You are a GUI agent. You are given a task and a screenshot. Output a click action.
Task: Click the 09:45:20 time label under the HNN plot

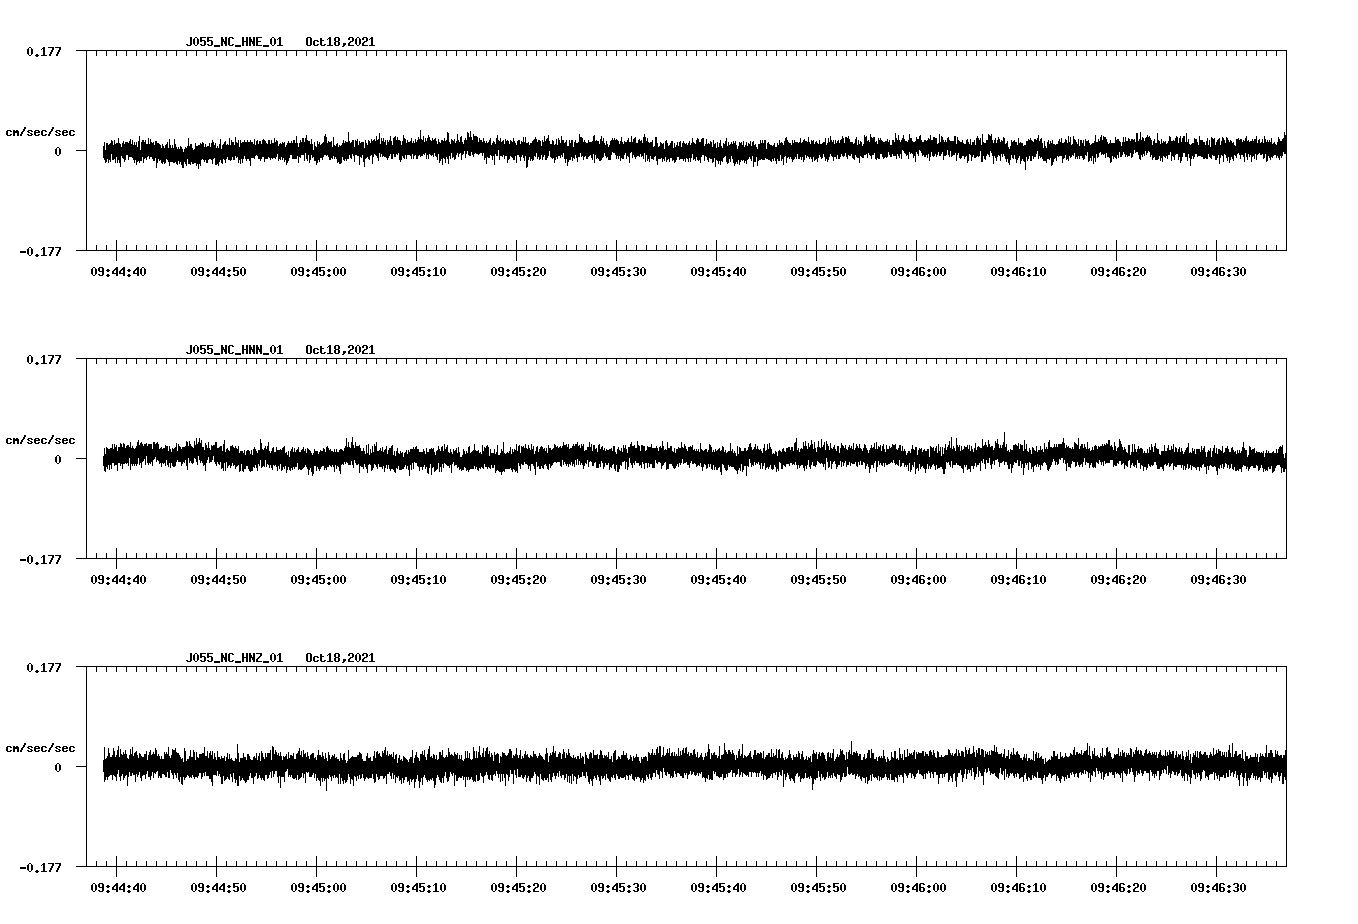518,579
